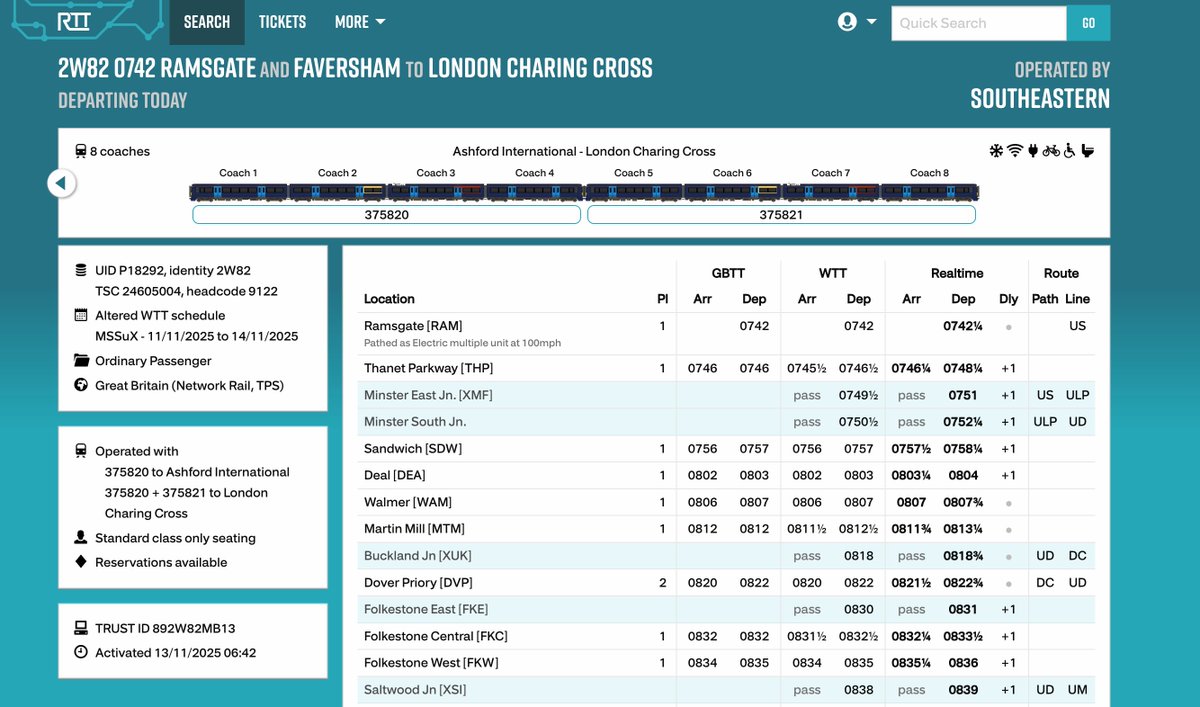This screenshot has height=707, width=1200.
Task: Open Folkestone East [FKE] location link
Action: [x=426, y=609]
